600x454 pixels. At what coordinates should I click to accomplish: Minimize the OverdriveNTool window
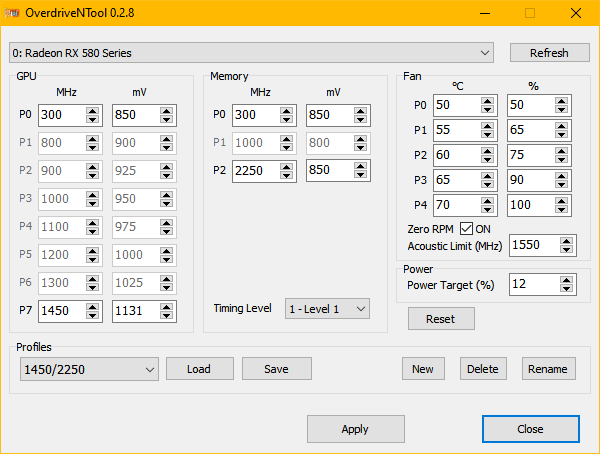click(485, 13)
